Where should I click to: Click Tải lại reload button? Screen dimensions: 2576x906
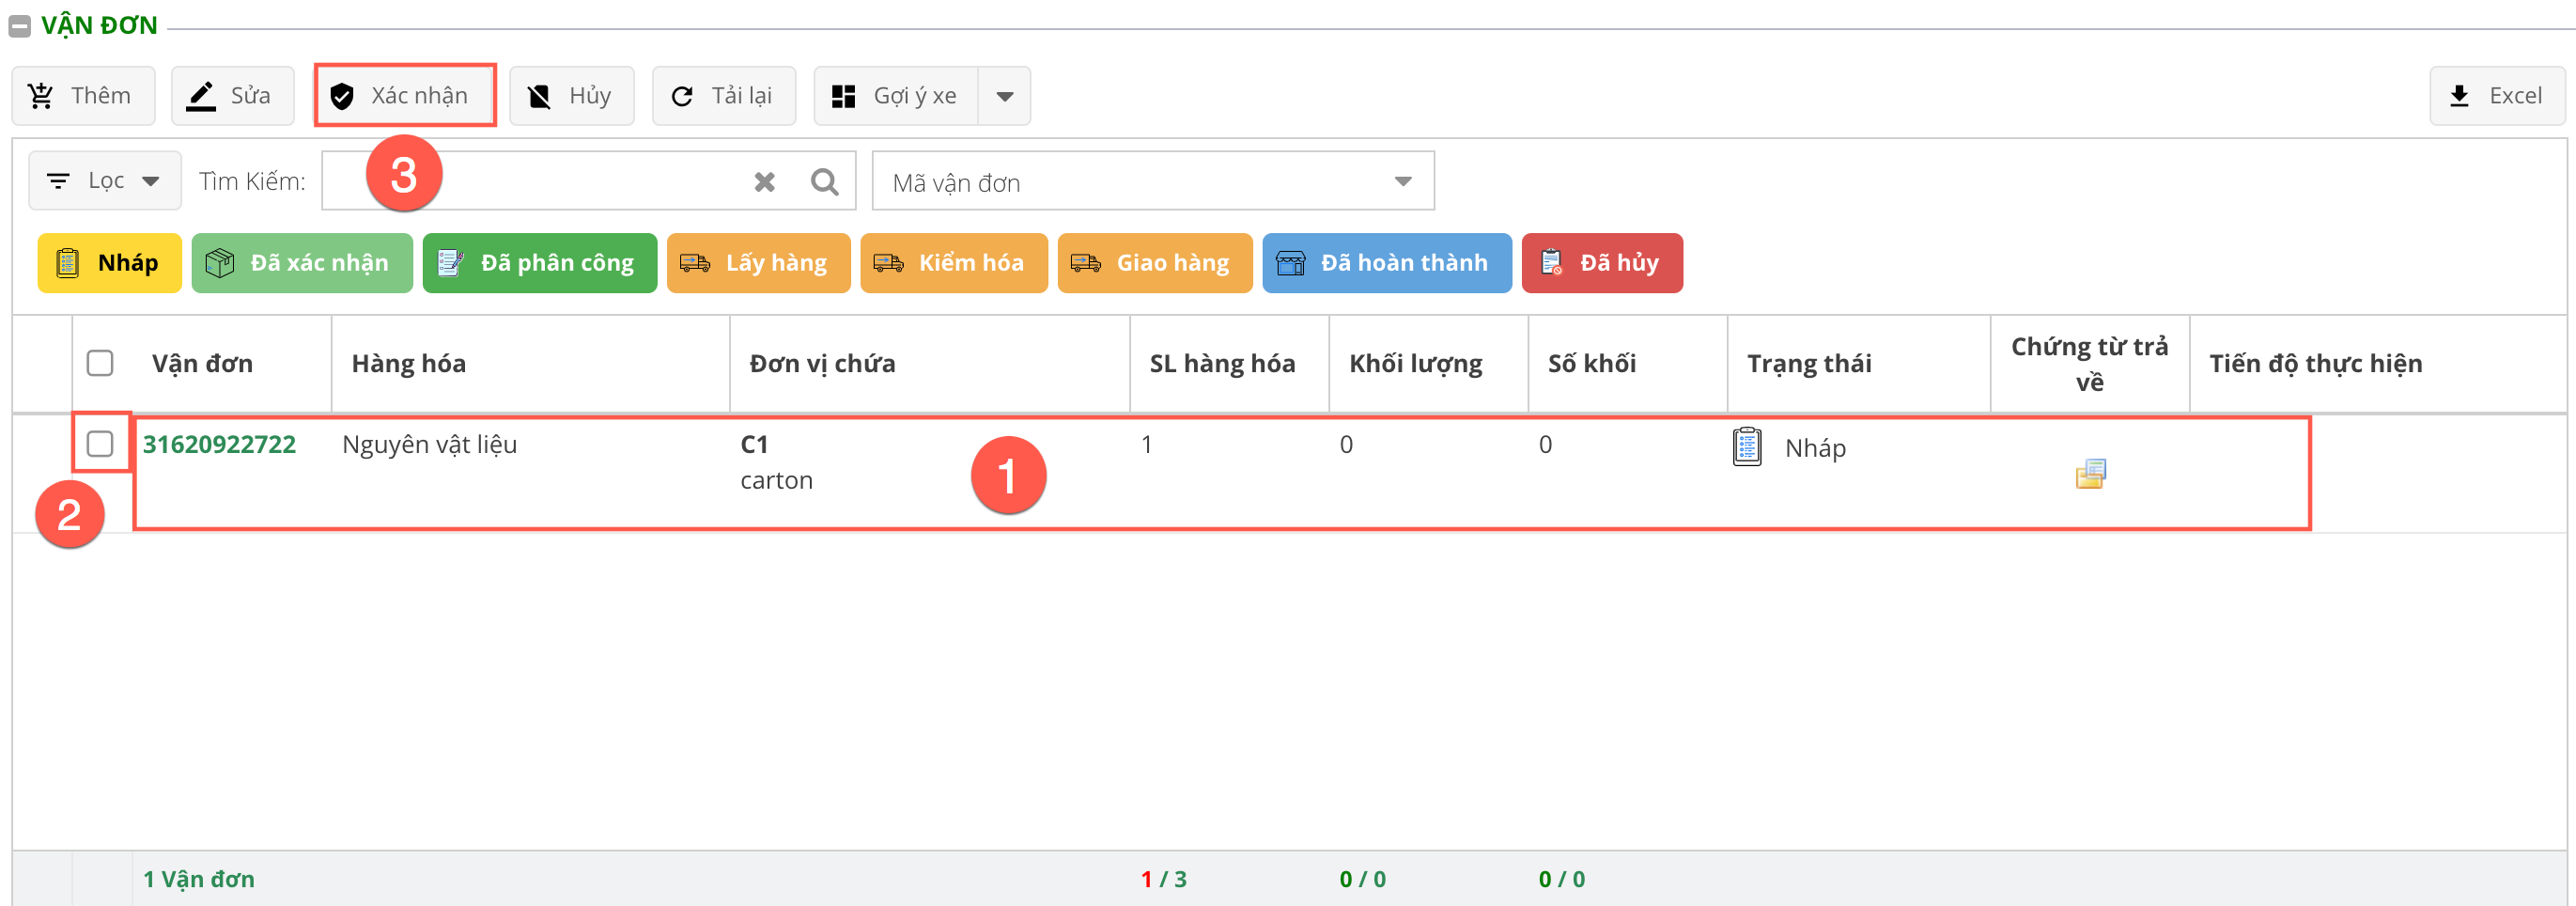click(723, 96)
